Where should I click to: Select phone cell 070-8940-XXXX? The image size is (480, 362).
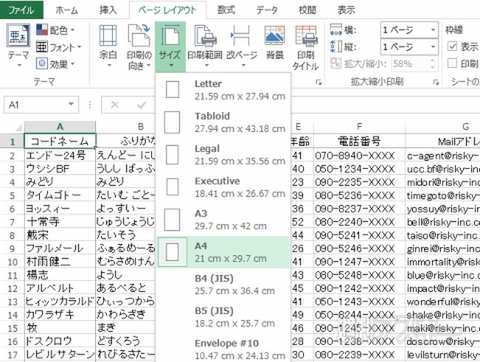[359, 155]
